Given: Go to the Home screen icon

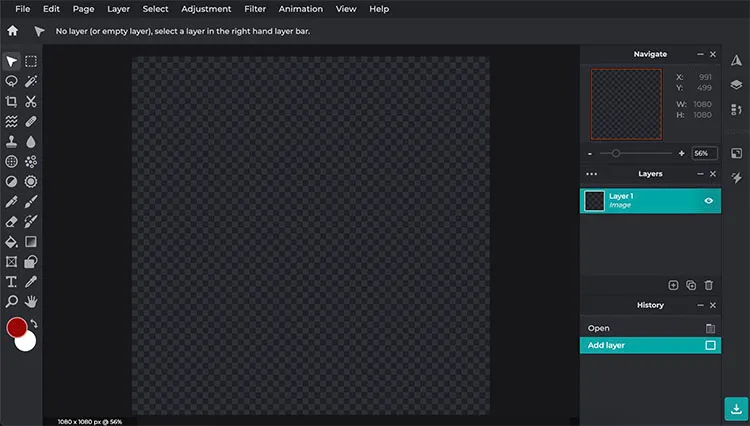Looking at the screenshot, I should [12, 31].
